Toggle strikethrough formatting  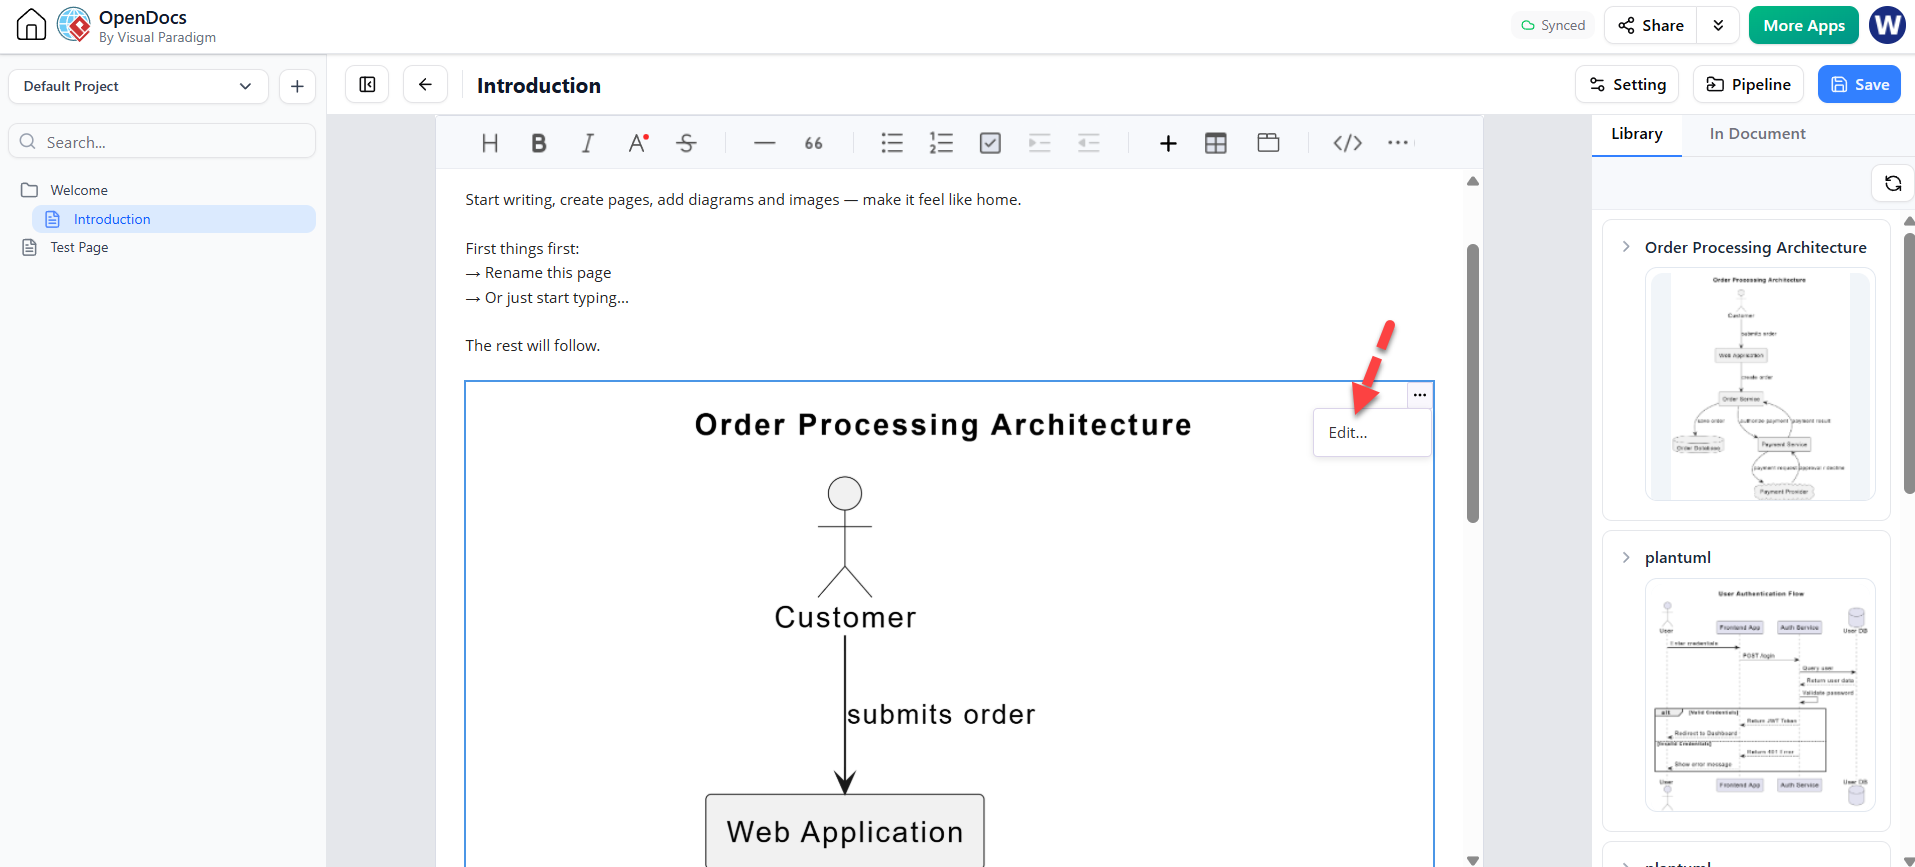coord(686,143)
